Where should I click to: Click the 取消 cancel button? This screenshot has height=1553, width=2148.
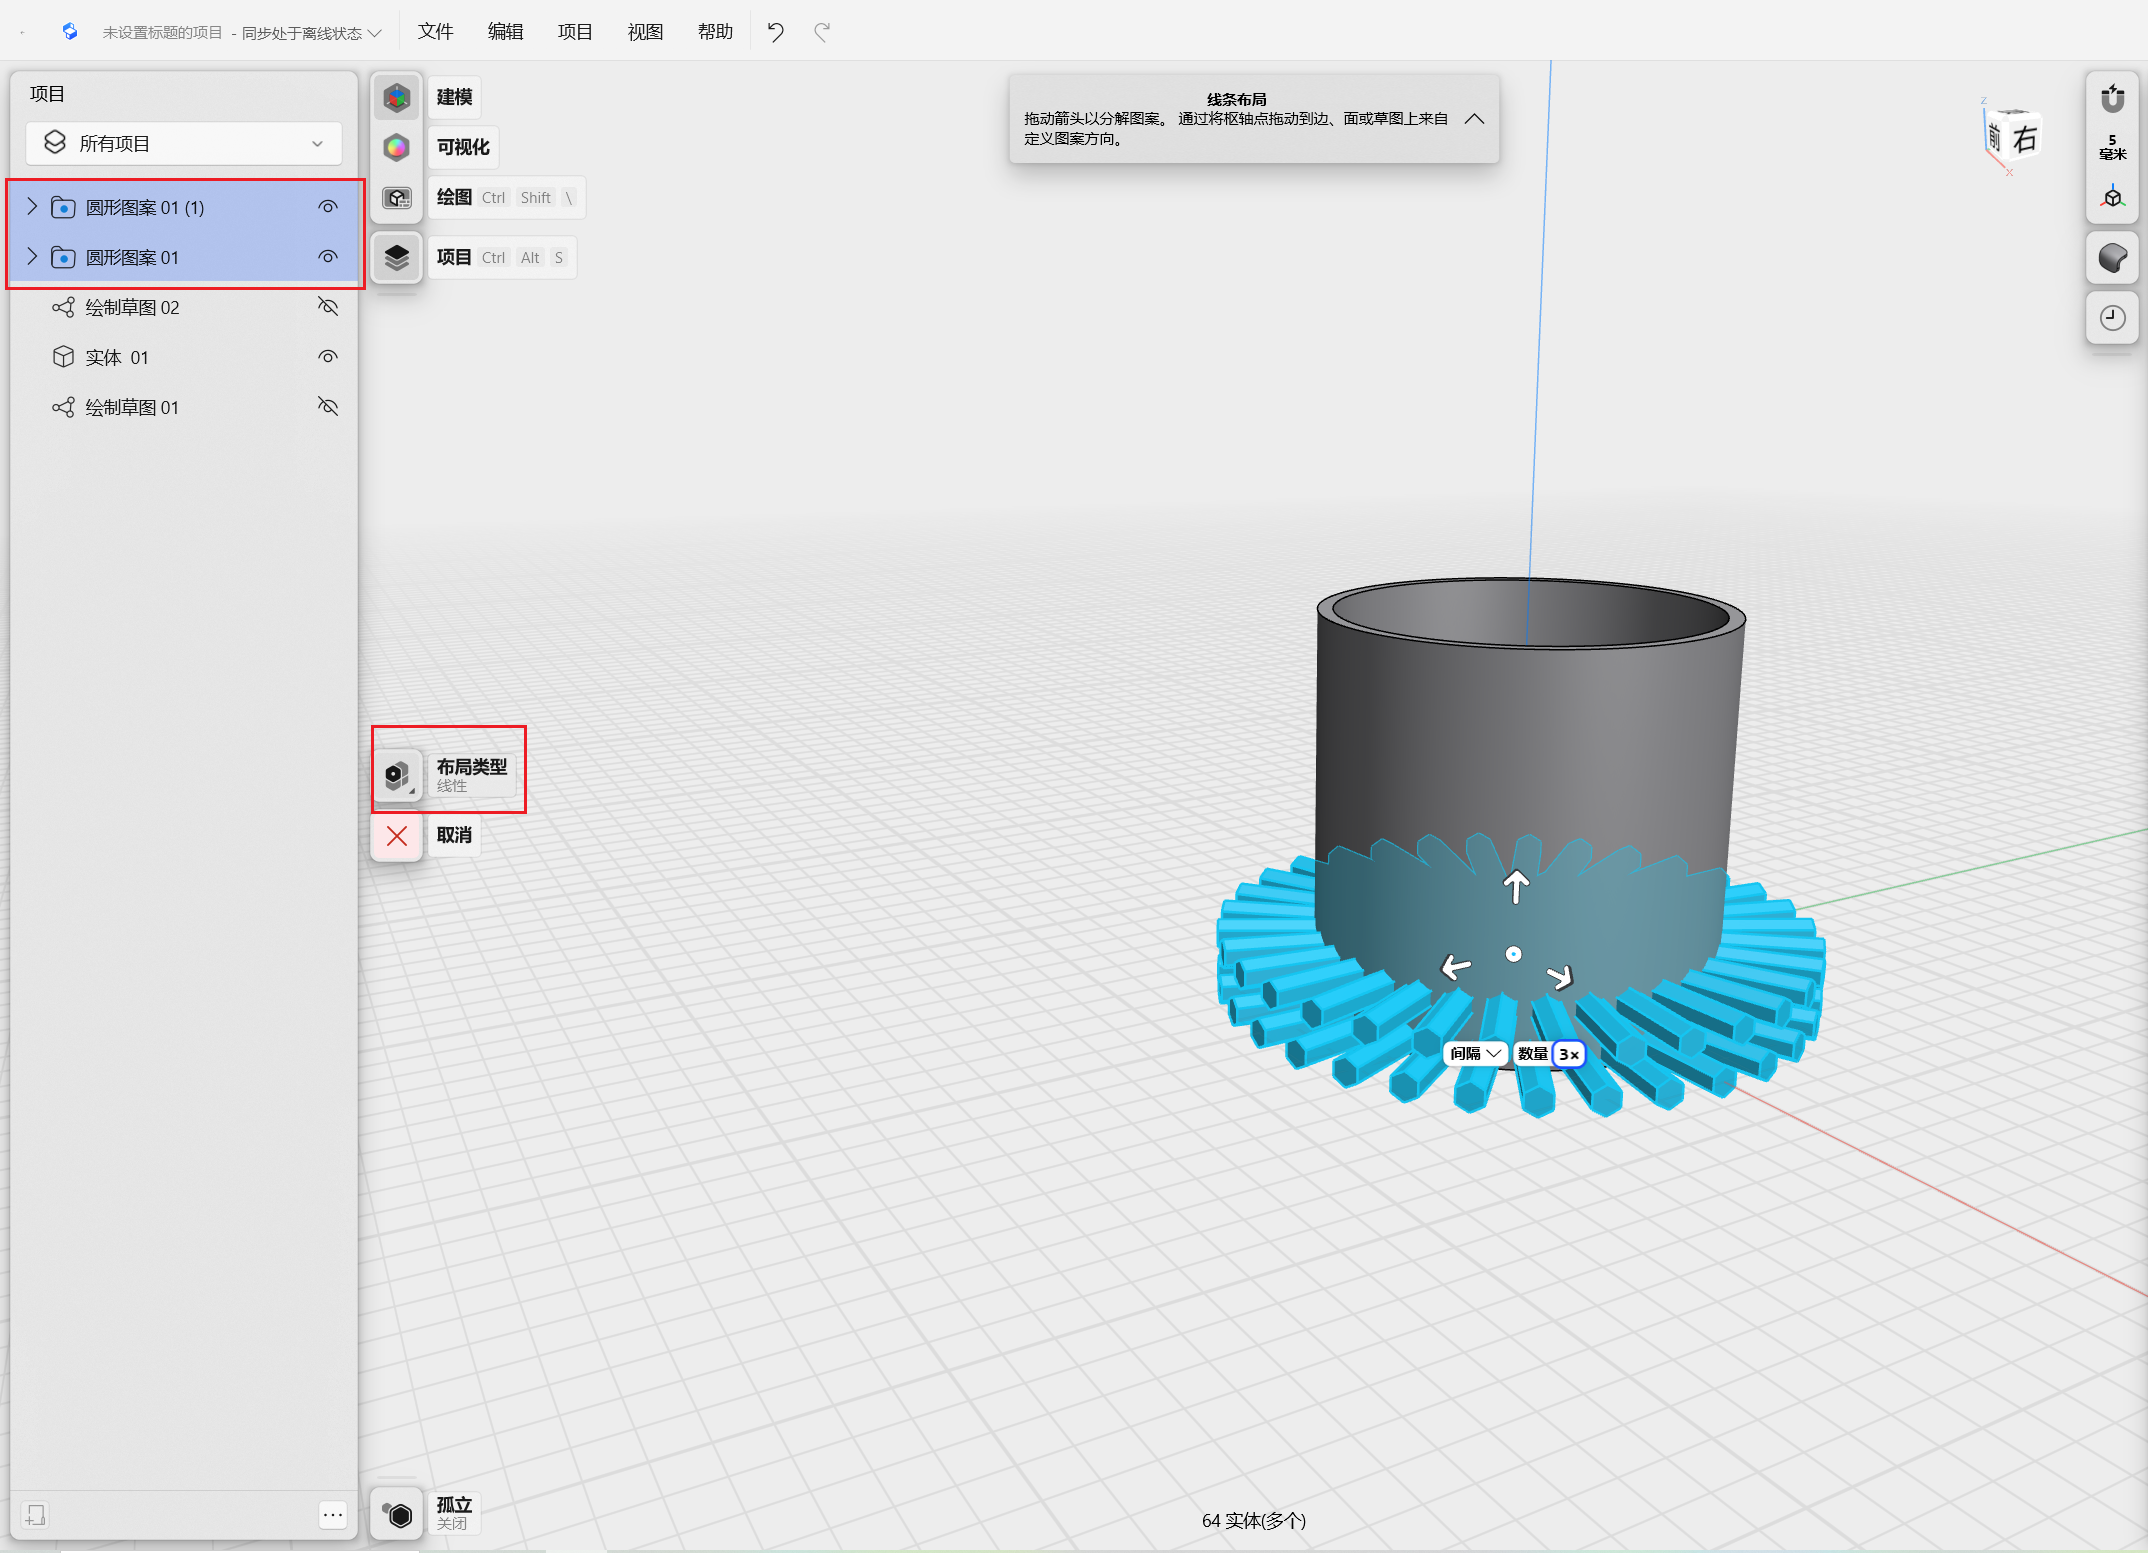(397, 836)
